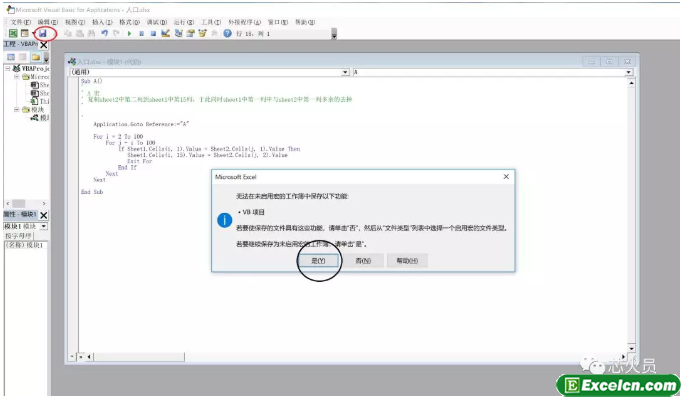Click the code window horizontal scrollbar thumb
This screenshot has height=397, width=681.
point(139,357)
